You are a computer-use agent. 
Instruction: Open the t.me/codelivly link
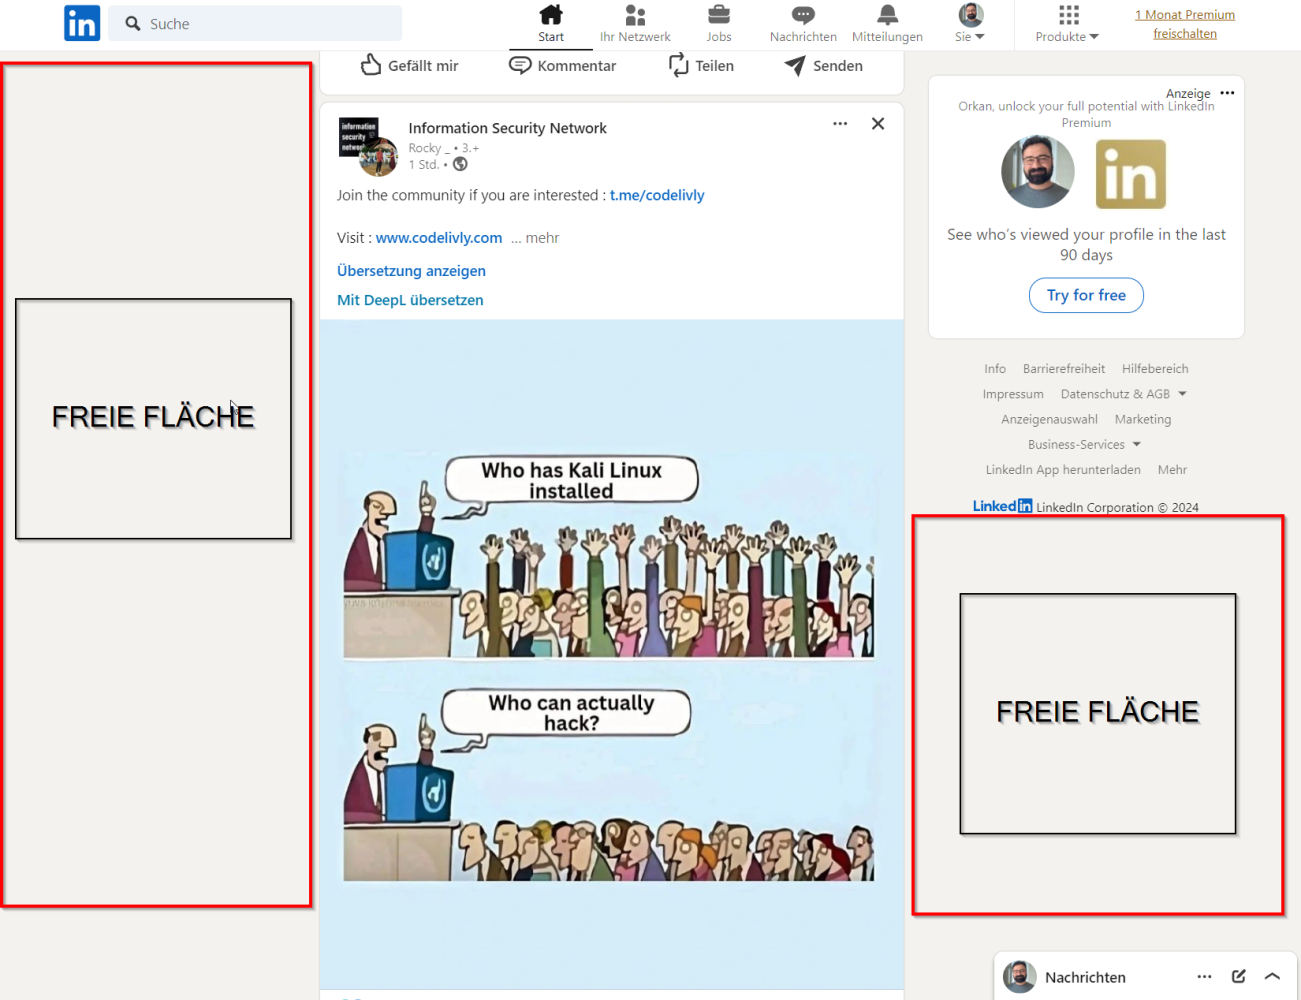click(x=657, y=195)
